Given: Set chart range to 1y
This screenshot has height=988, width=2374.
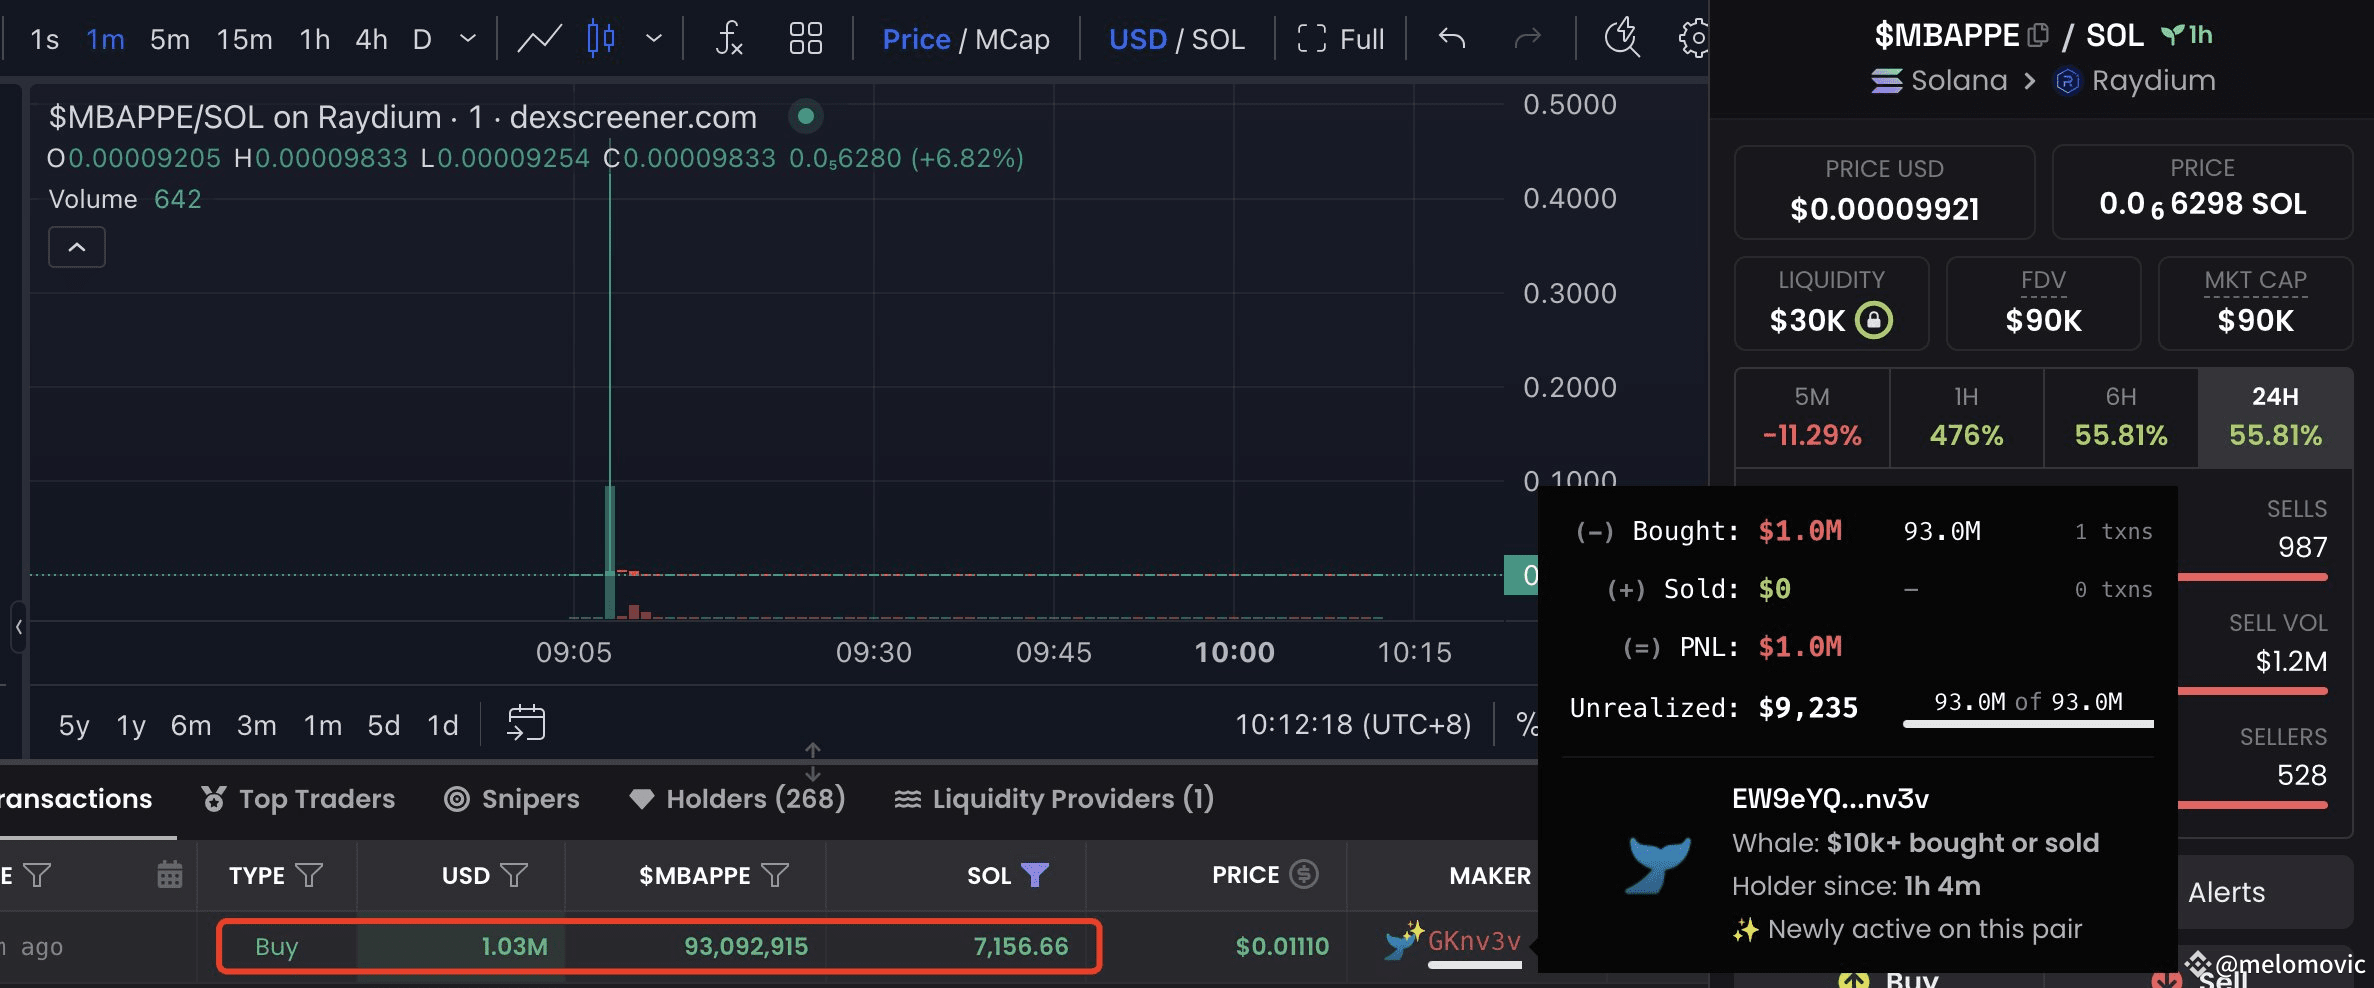Looking at the screenshot, I should click(131, 725).
